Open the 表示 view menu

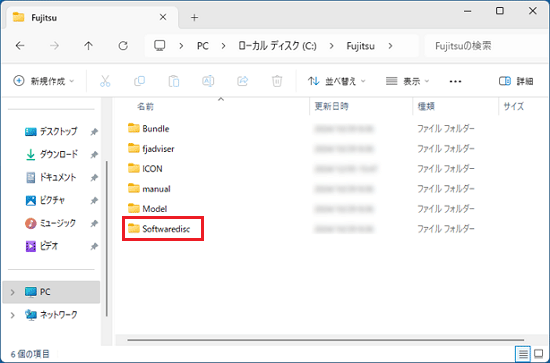point(407,81)
